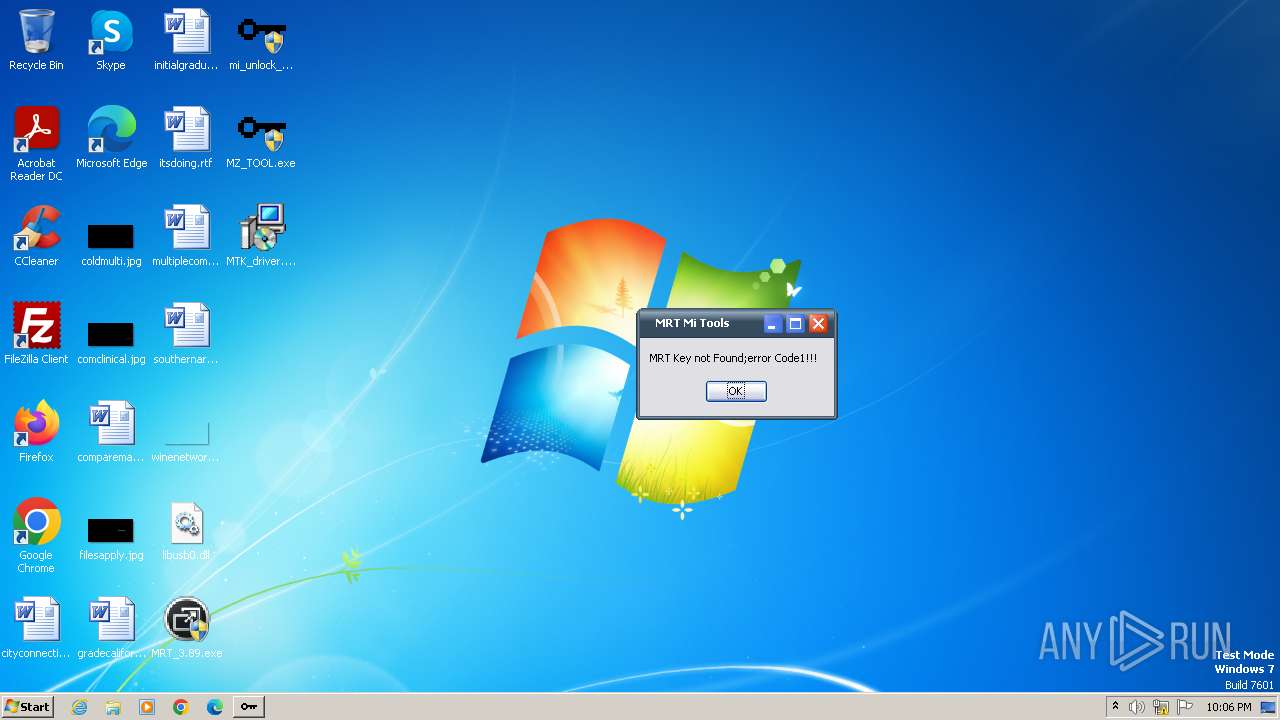Maximize the MRT Mi Tools window
Screen dimensions: 1280x720
pyautogui.click(x=795, y=323)
